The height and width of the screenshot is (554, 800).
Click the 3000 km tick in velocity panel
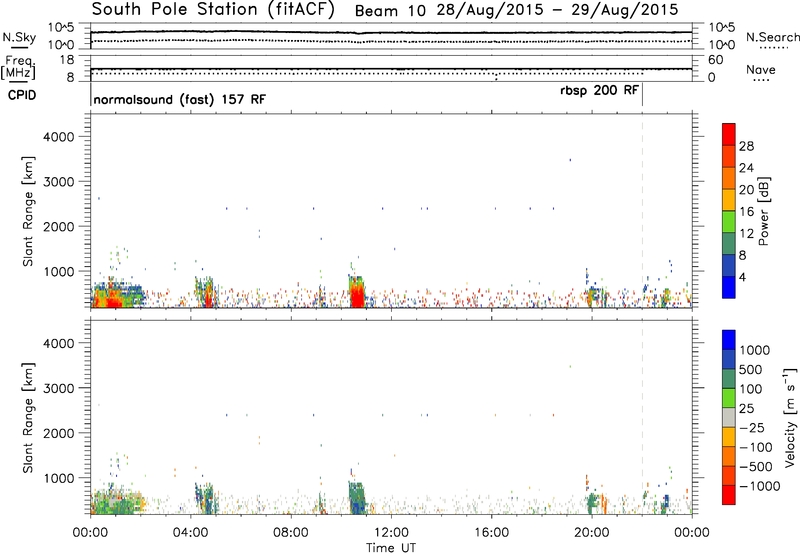[x=58, y=388]
